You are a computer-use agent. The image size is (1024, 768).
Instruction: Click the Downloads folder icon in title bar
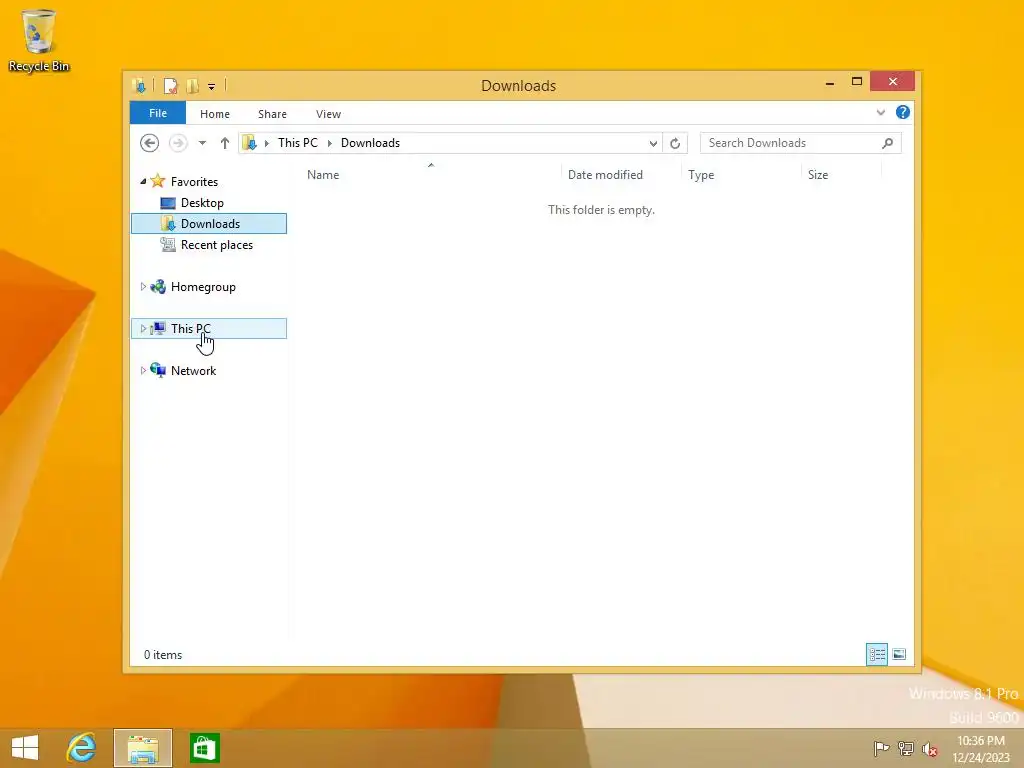(138, 86)
